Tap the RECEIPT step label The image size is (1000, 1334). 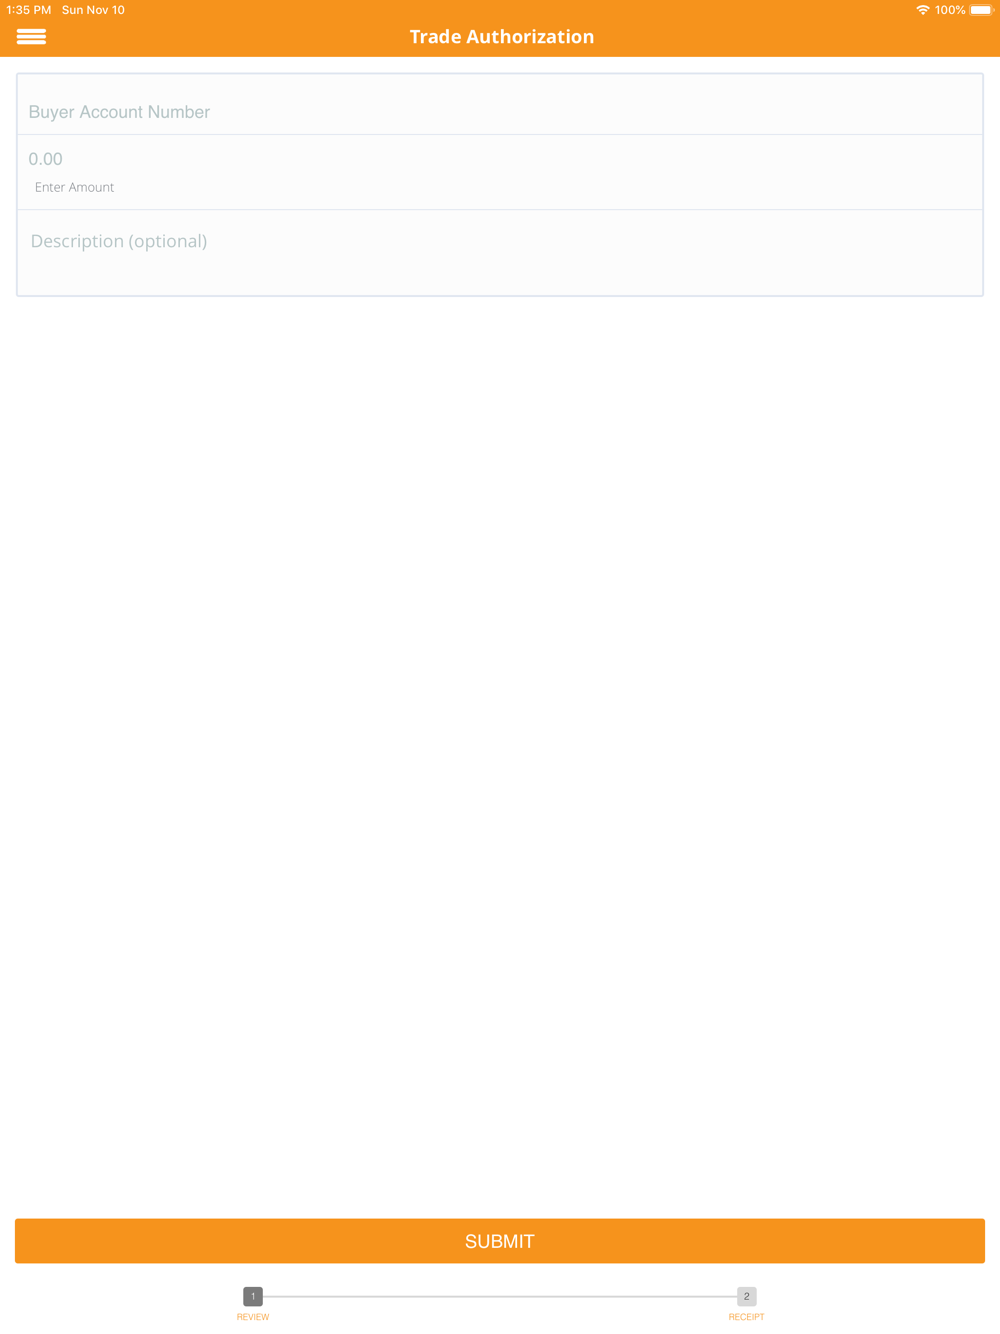click(746, 1317)
